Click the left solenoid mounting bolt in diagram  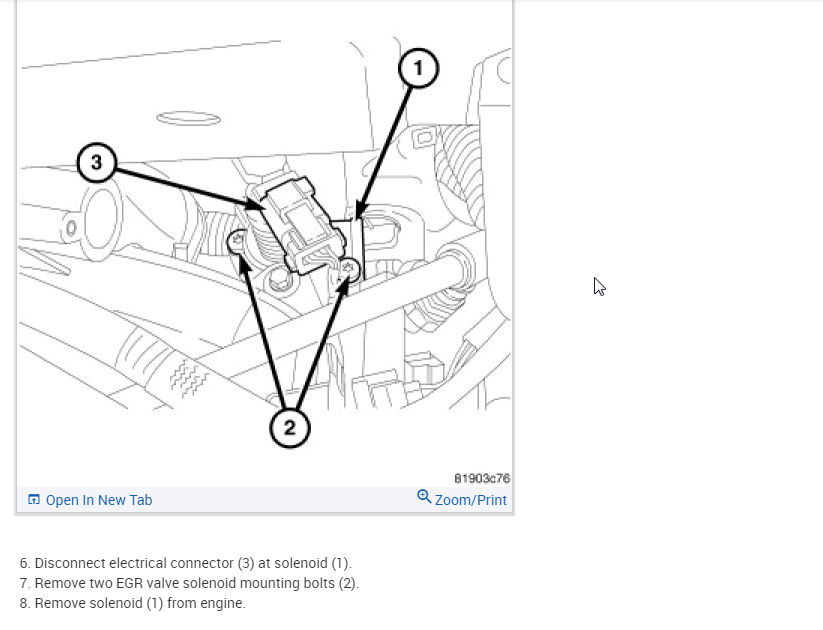pyautogui.click(x=238, y=241)
